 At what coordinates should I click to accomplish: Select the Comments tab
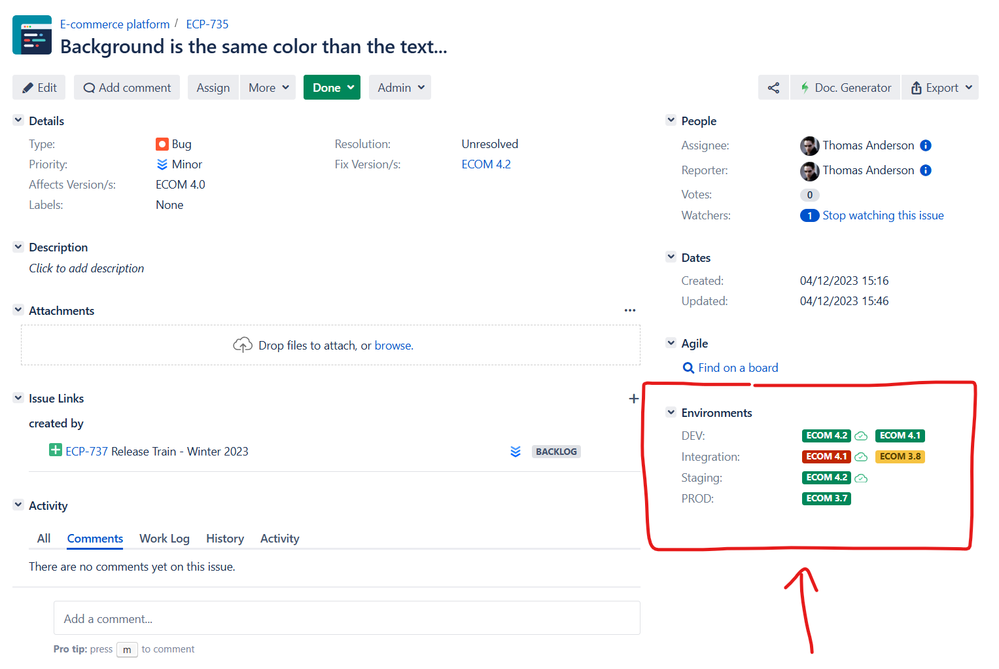pos(95,538)
